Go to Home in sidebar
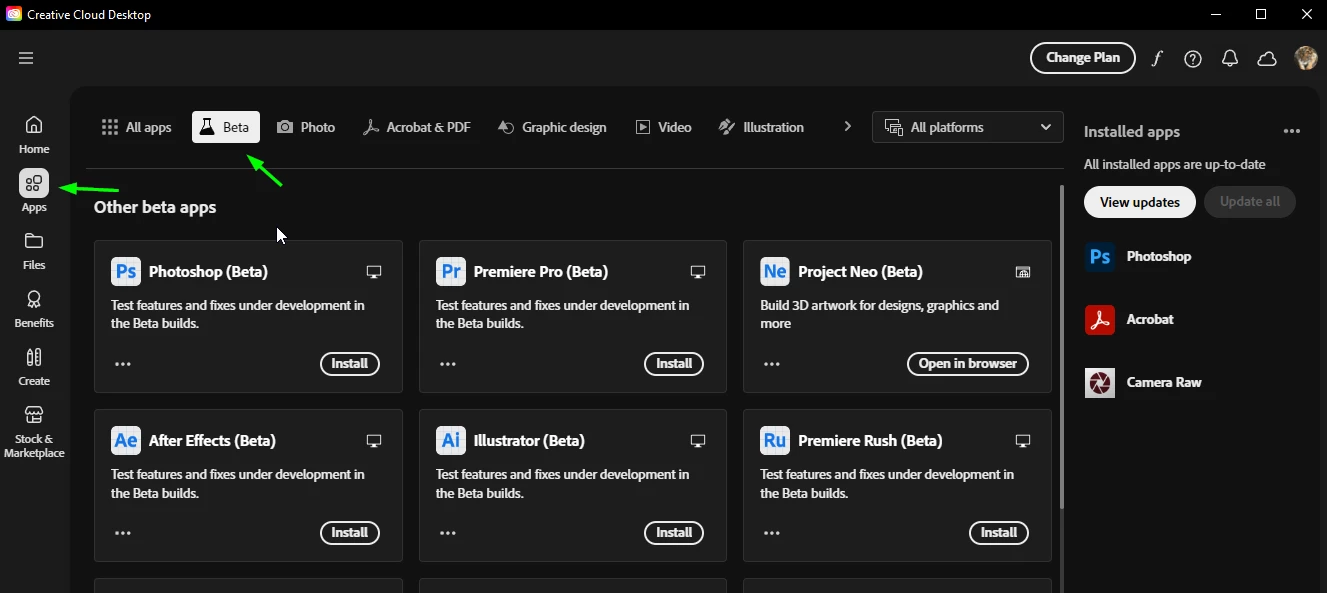The height and width of the screenshot is (593, 1327). (34, 135)
